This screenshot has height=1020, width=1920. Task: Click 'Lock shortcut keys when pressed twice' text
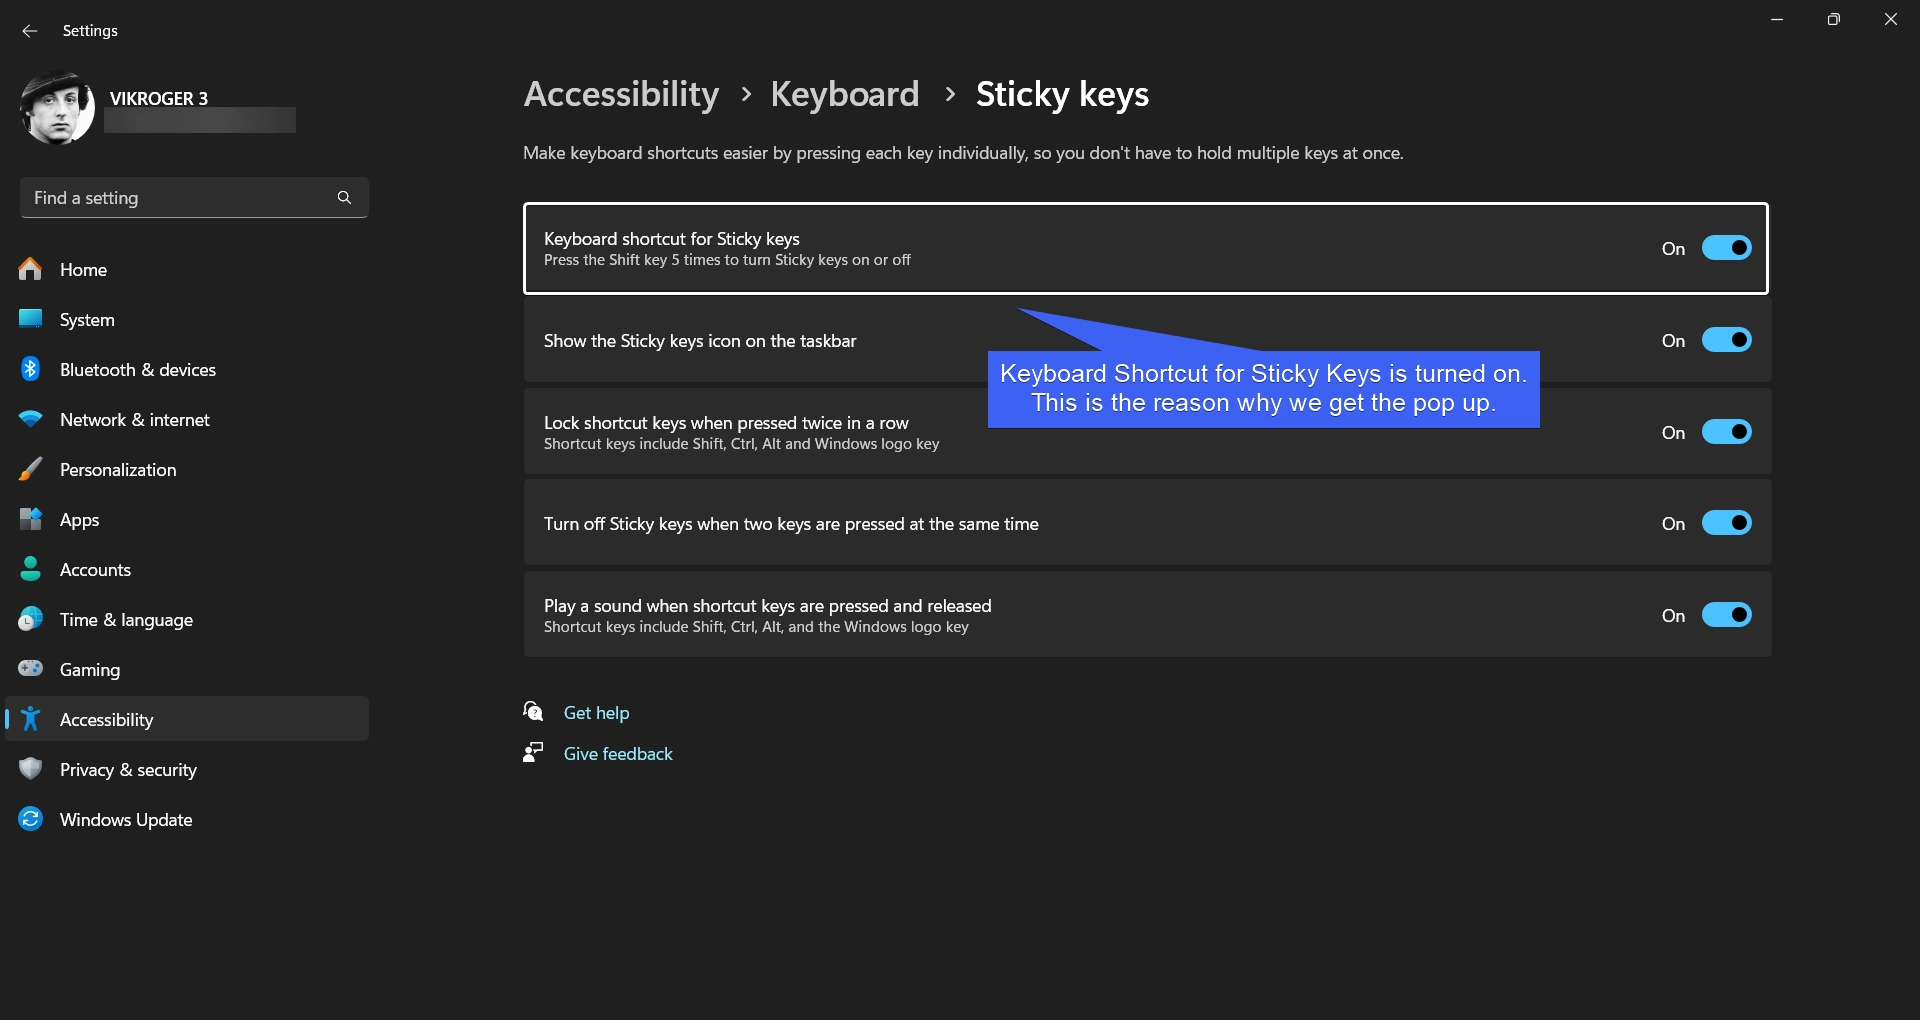pyautogui.click(x=726, y=423)
